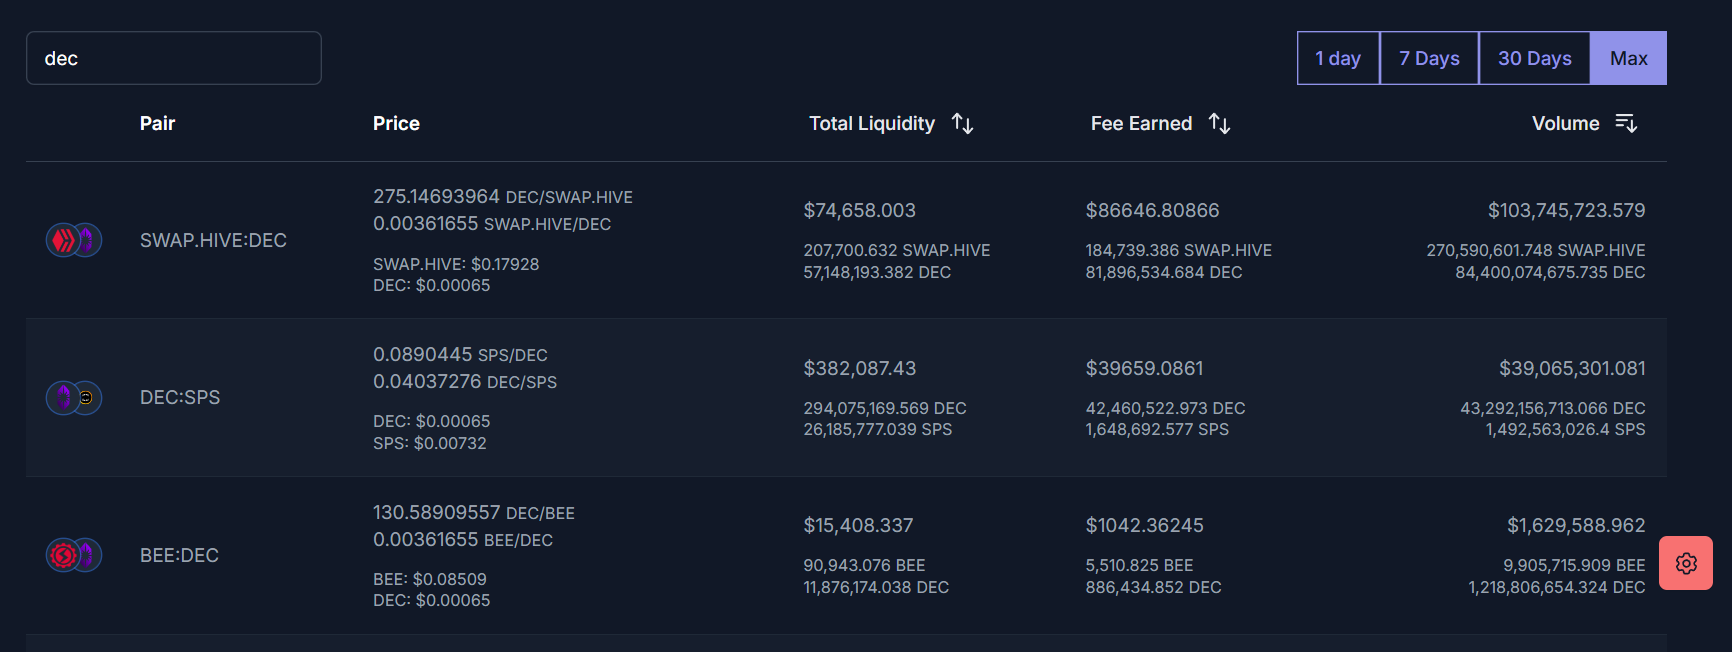This screenshot has width=1732, height=652.
Task: Open settings with the red gear button
Action: (1686, 563)
